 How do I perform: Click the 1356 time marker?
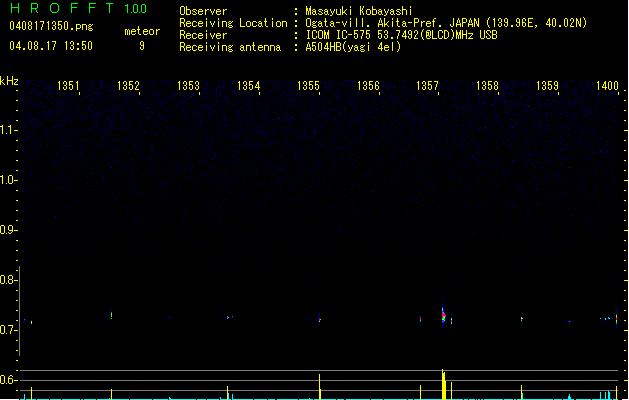pyautogui.click(x=368, y=85)
